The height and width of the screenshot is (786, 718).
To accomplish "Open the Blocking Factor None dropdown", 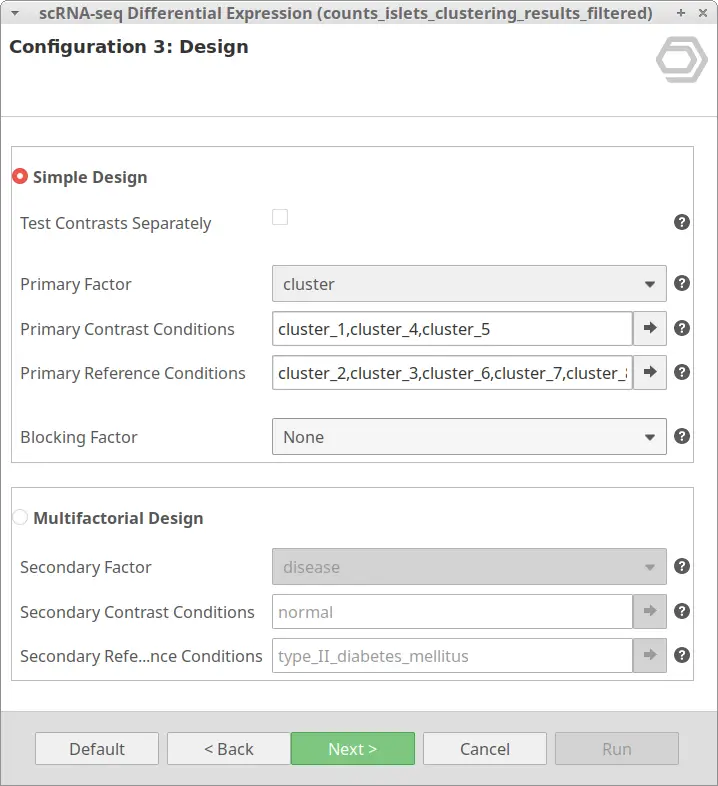I will 469,437.
